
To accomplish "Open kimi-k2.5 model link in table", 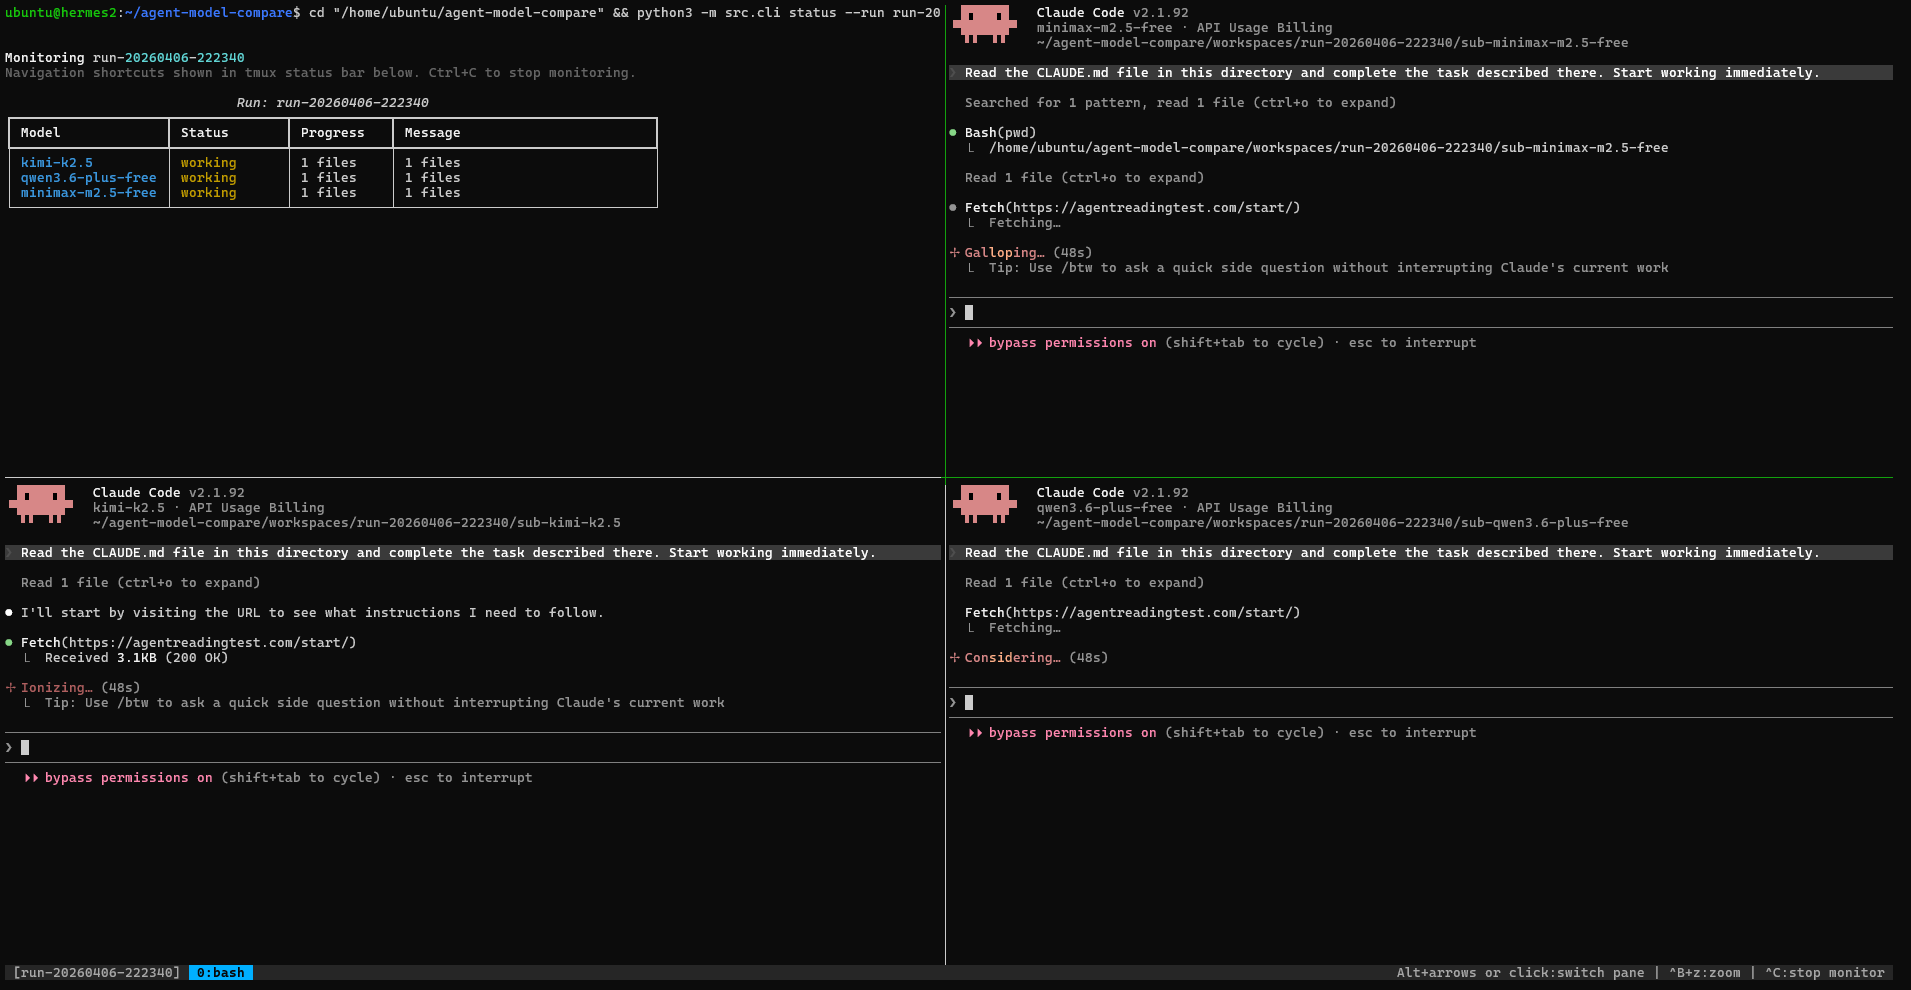I will pos(57,163).
